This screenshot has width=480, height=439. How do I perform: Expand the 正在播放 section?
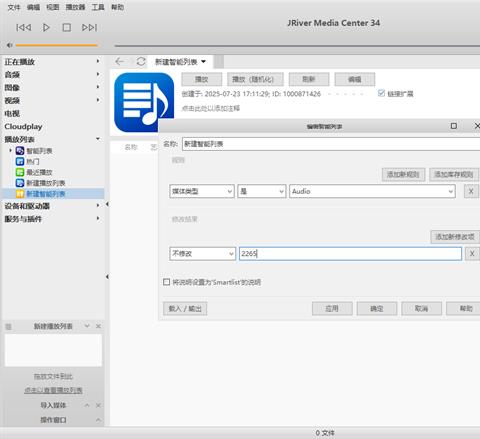pyautogui.click(x=98, y=61)
